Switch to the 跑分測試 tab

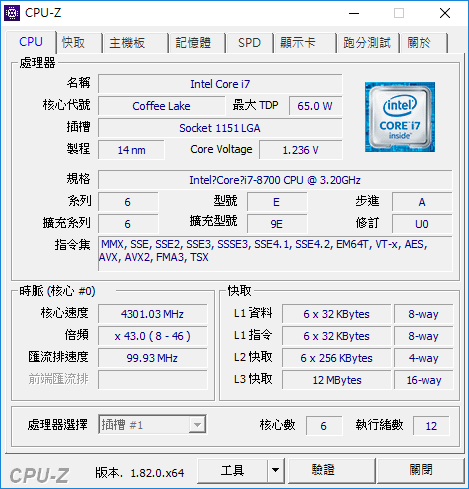pyautogui.click(x=368, y=43)
